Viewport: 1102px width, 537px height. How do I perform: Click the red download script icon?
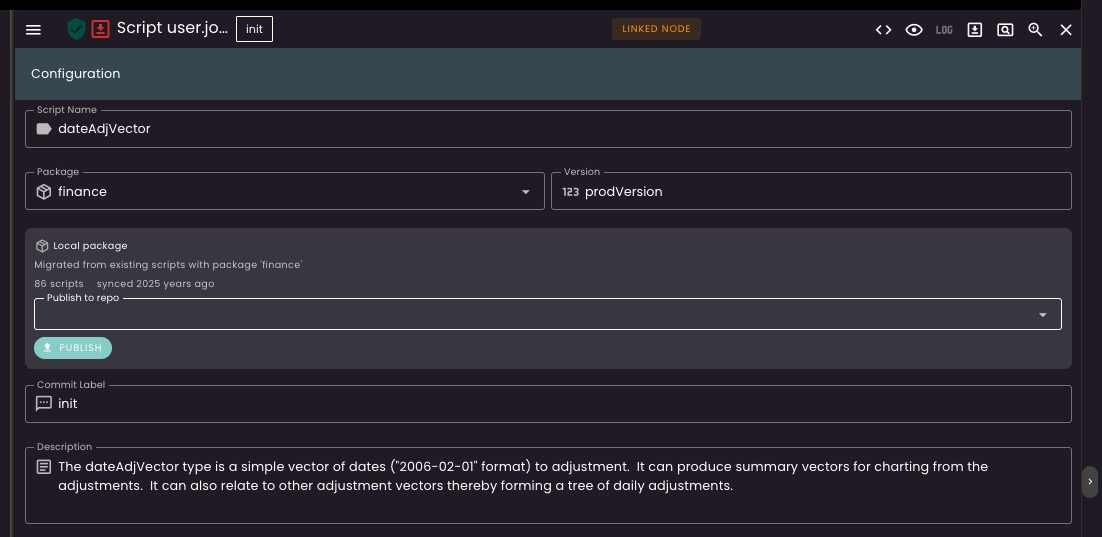[x=100, y=29]
